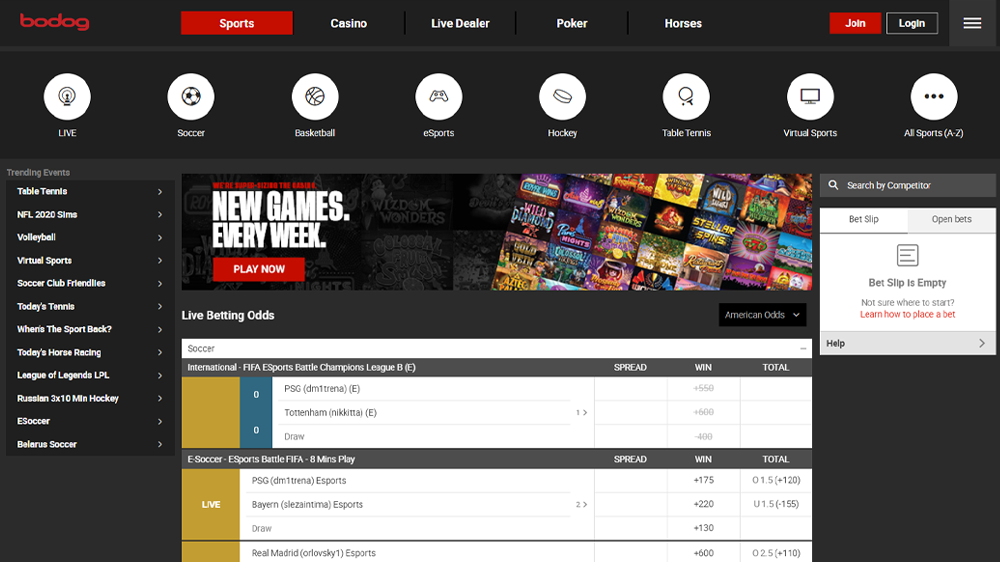1000x562 pixels.
Task: Click the Login button
Action: pos(911,23)
